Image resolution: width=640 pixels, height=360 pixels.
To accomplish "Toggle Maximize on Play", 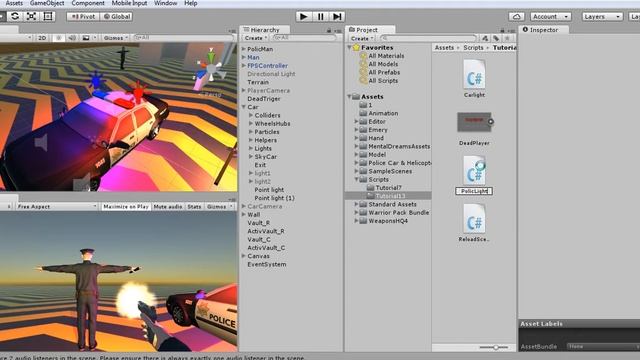I will pyautogui.click(x=126, y=207).
